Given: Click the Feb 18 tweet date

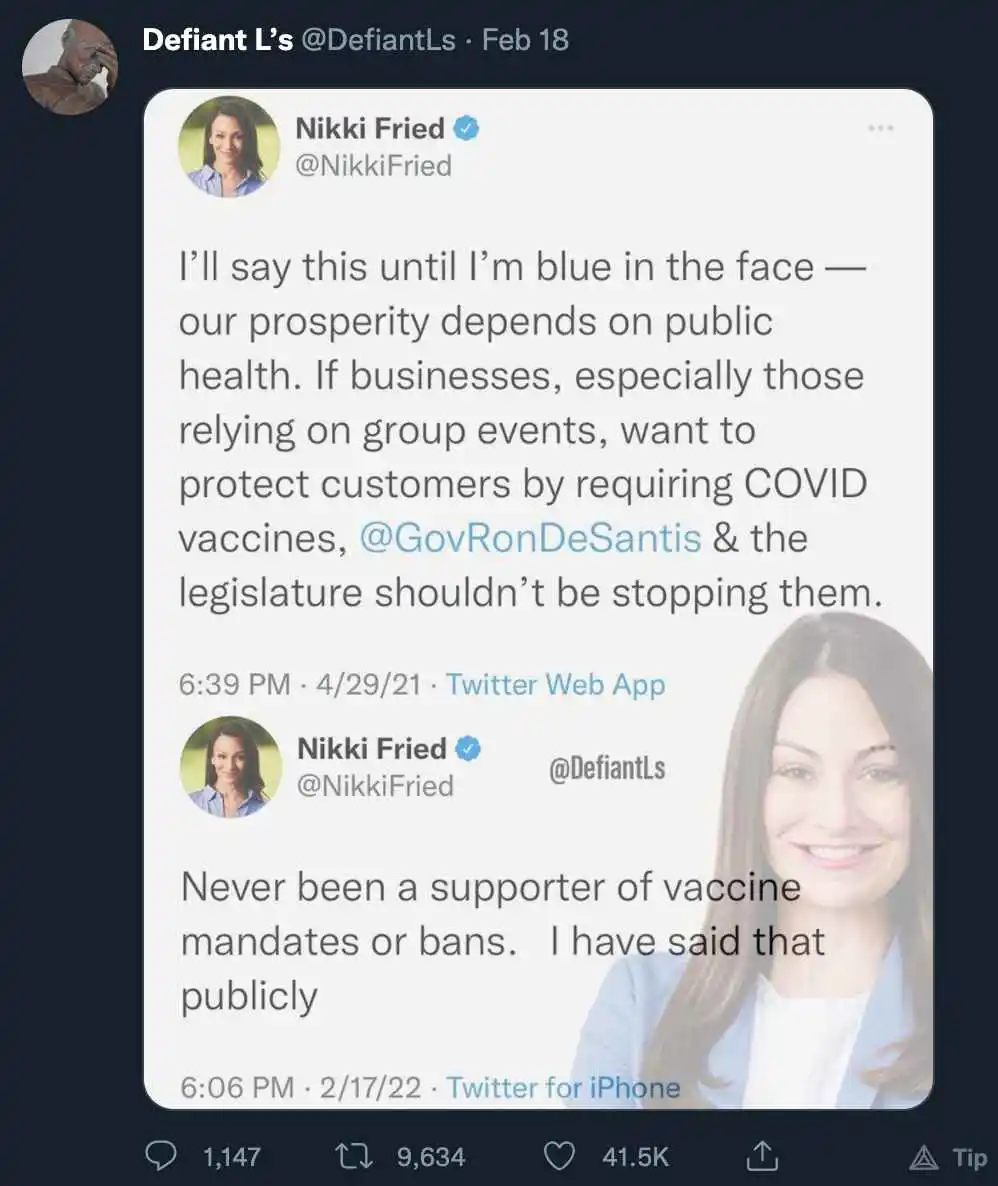Looking at the screenshot, I should point(525,40).
